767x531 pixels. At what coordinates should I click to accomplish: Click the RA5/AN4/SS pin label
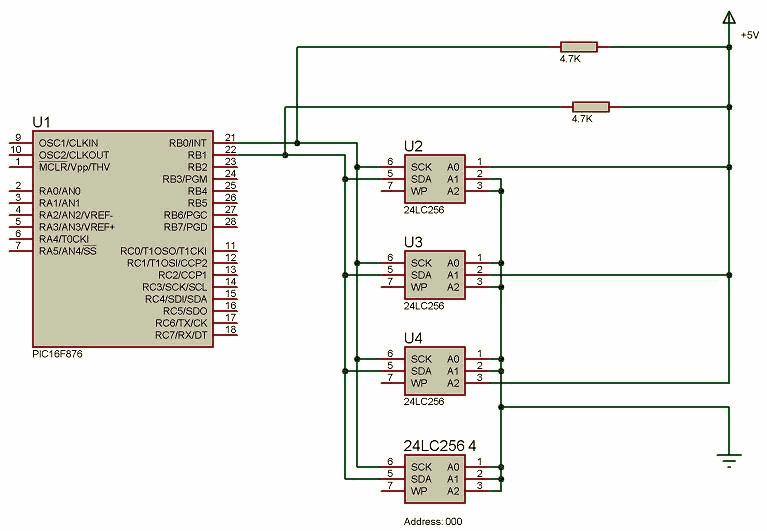(x=68, y=251)
